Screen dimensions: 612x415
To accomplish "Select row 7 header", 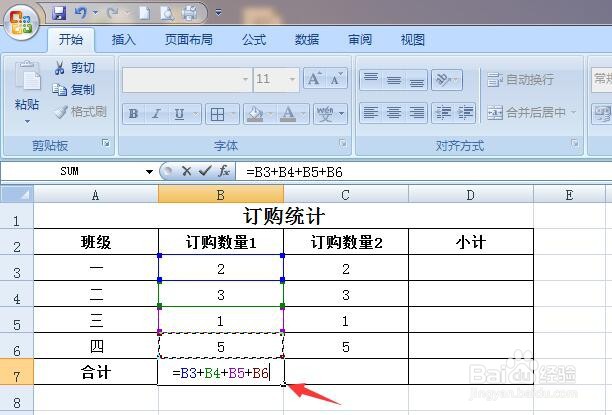I will pyautogui.click(x=17, y=372).
